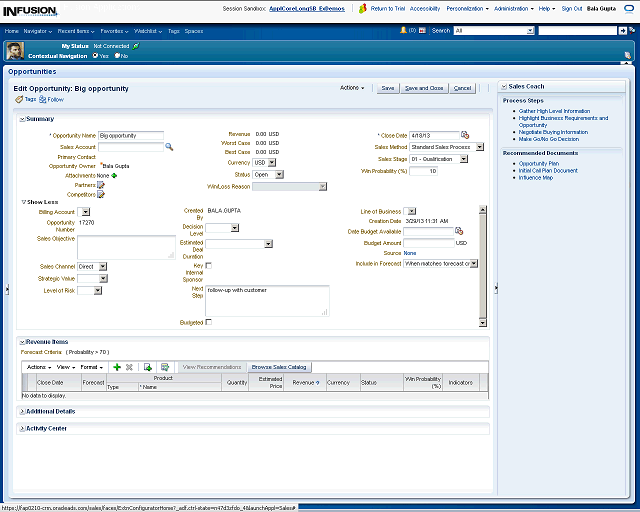Open the Close Date calendar picker
Screen dimensions: 640x512
[x=465, y=135]
